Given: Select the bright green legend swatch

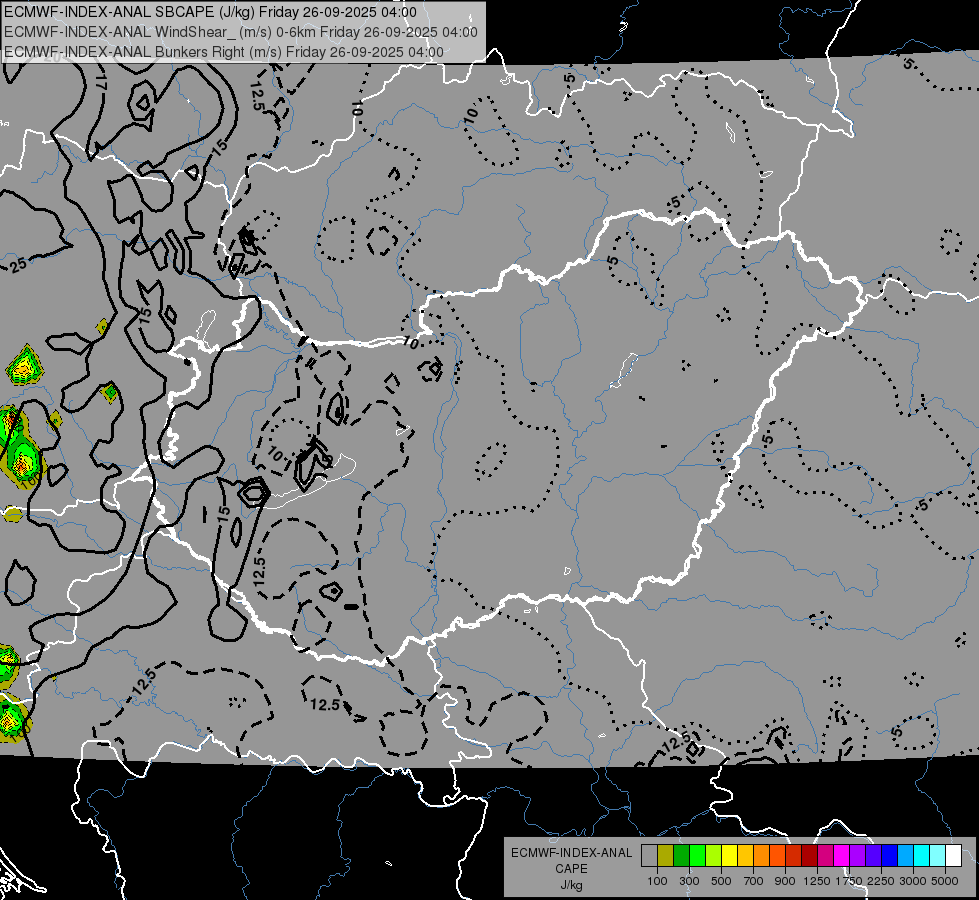Looking at the screenshot, I should pyautogui.click(x=697, y=856).
